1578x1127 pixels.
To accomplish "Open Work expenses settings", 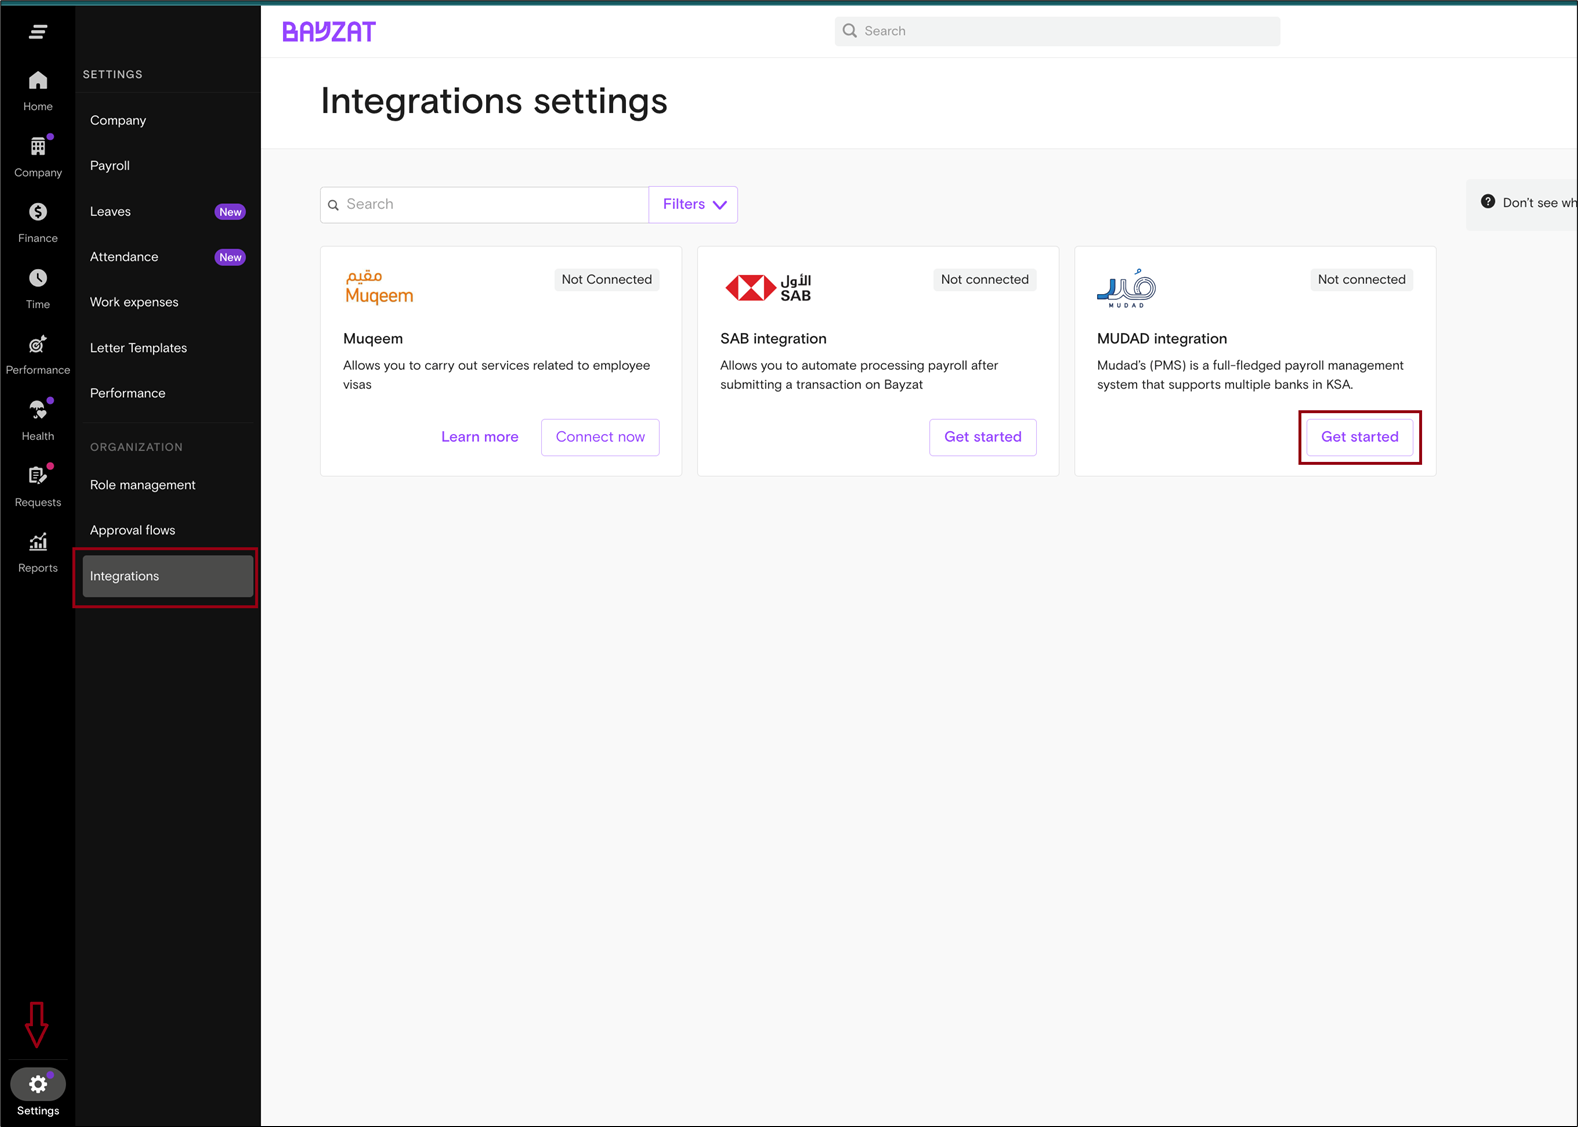I will point(134,302).
